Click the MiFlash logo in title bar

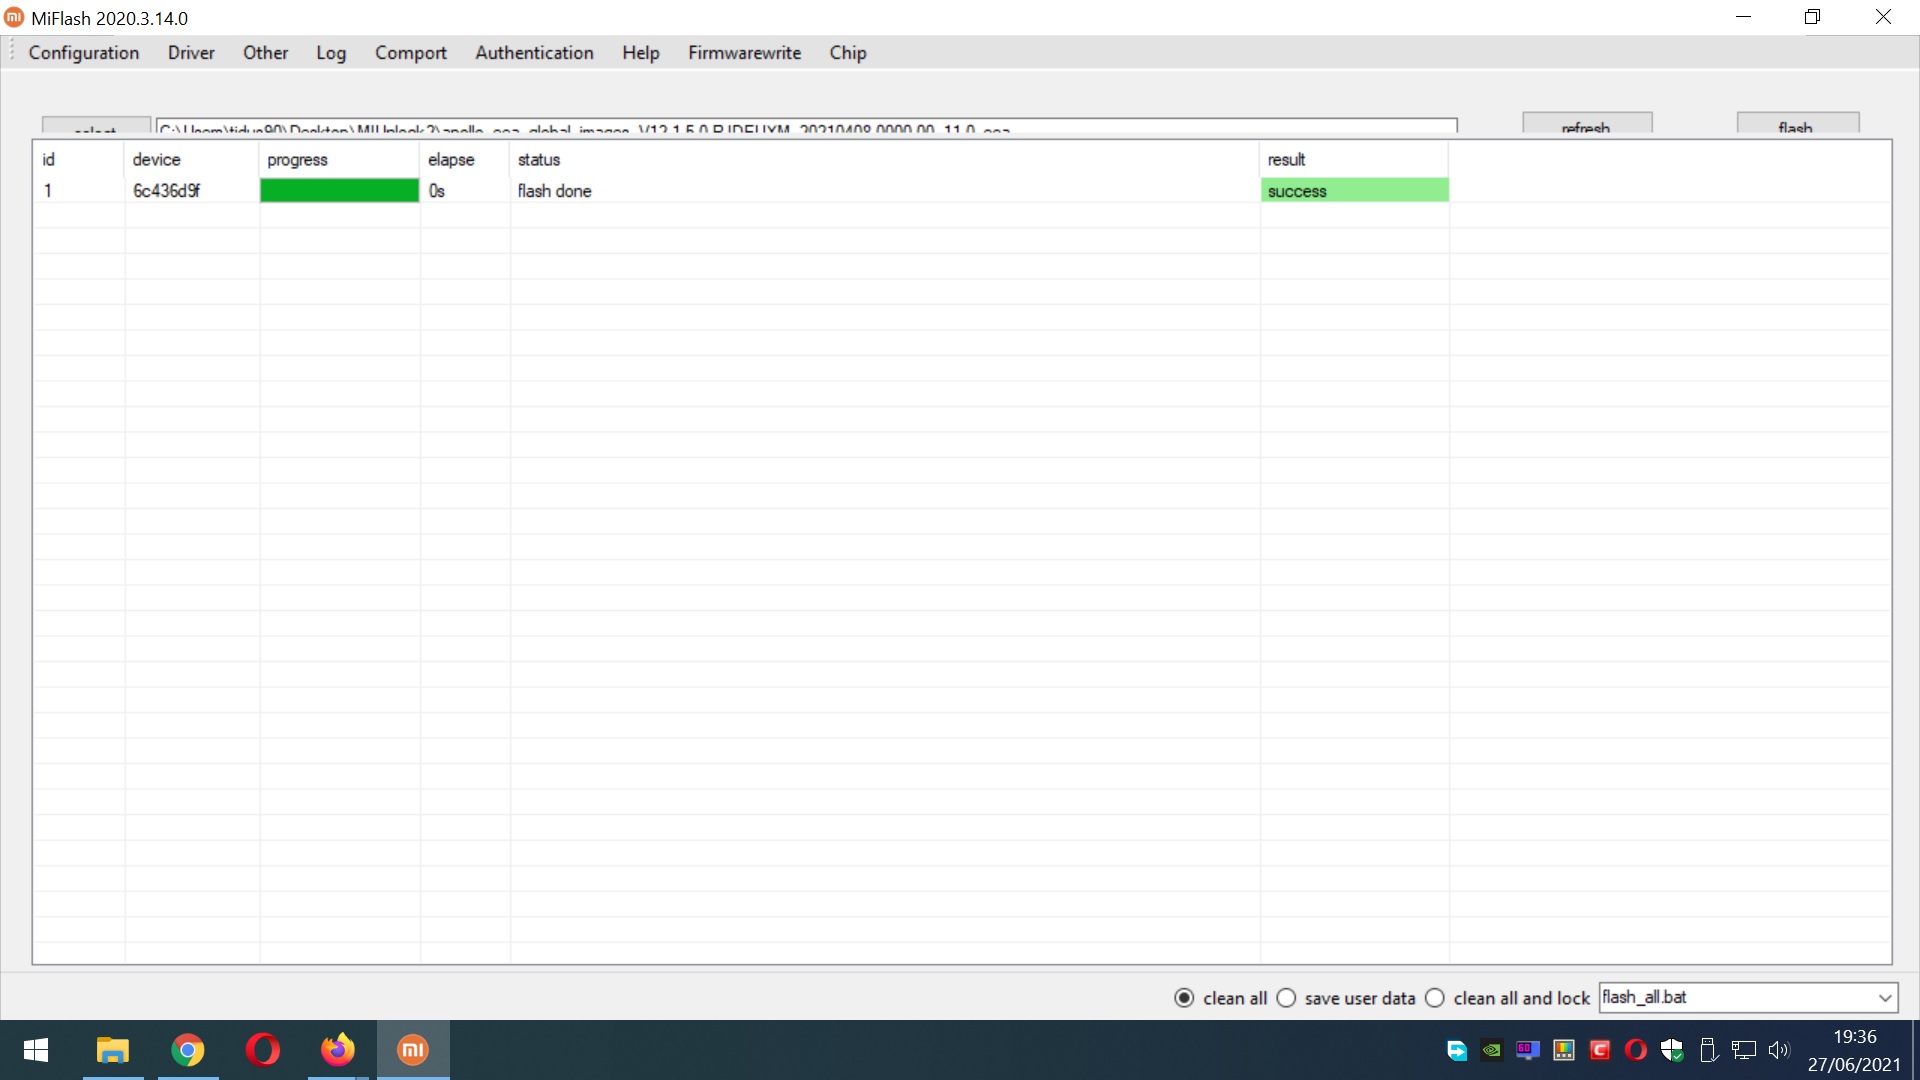click(14, 17)
